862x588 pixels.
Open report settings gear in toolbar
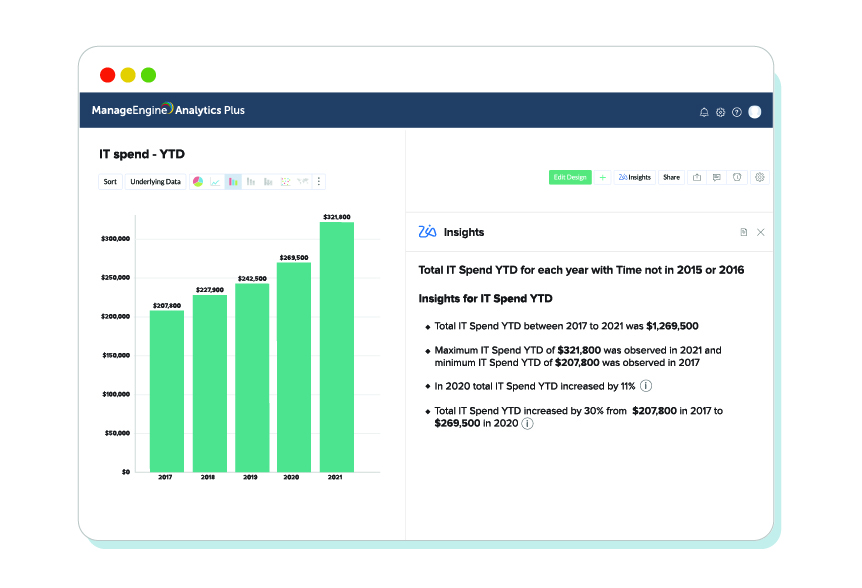click(x=760, y=177)
